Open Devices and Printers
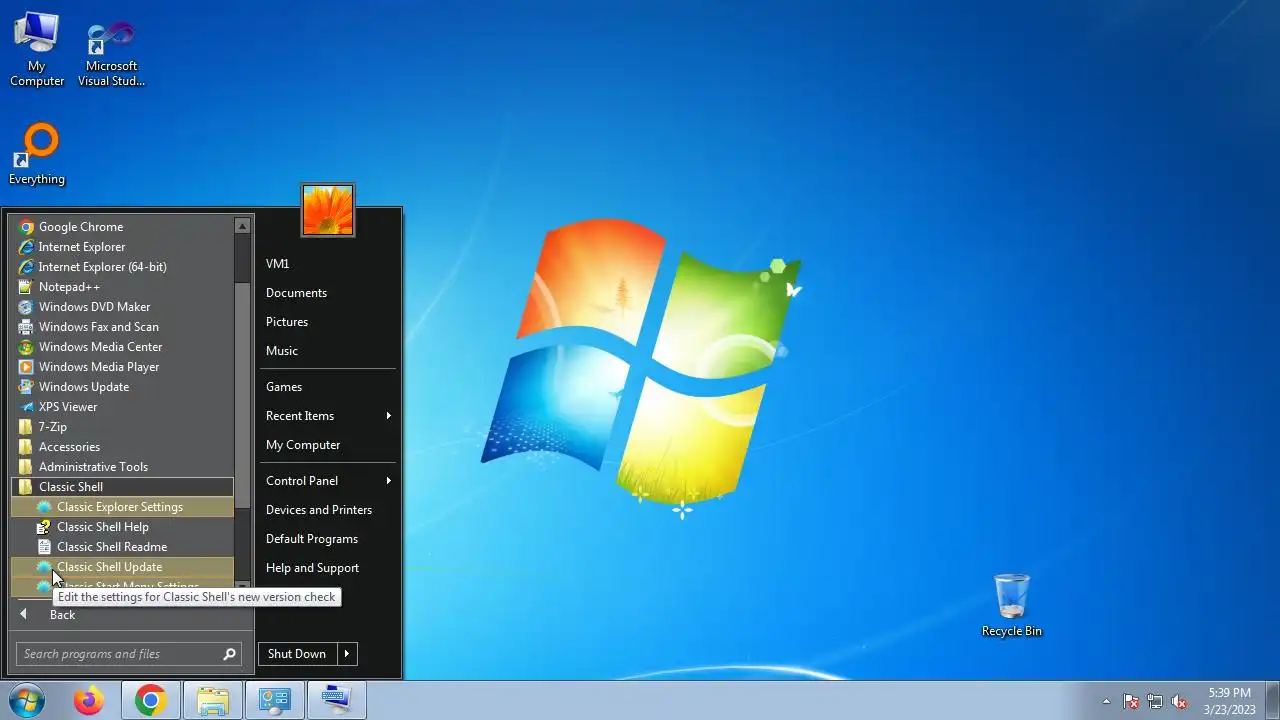The height and width of the screenshot is (720, 1280). tap(328, 510)
